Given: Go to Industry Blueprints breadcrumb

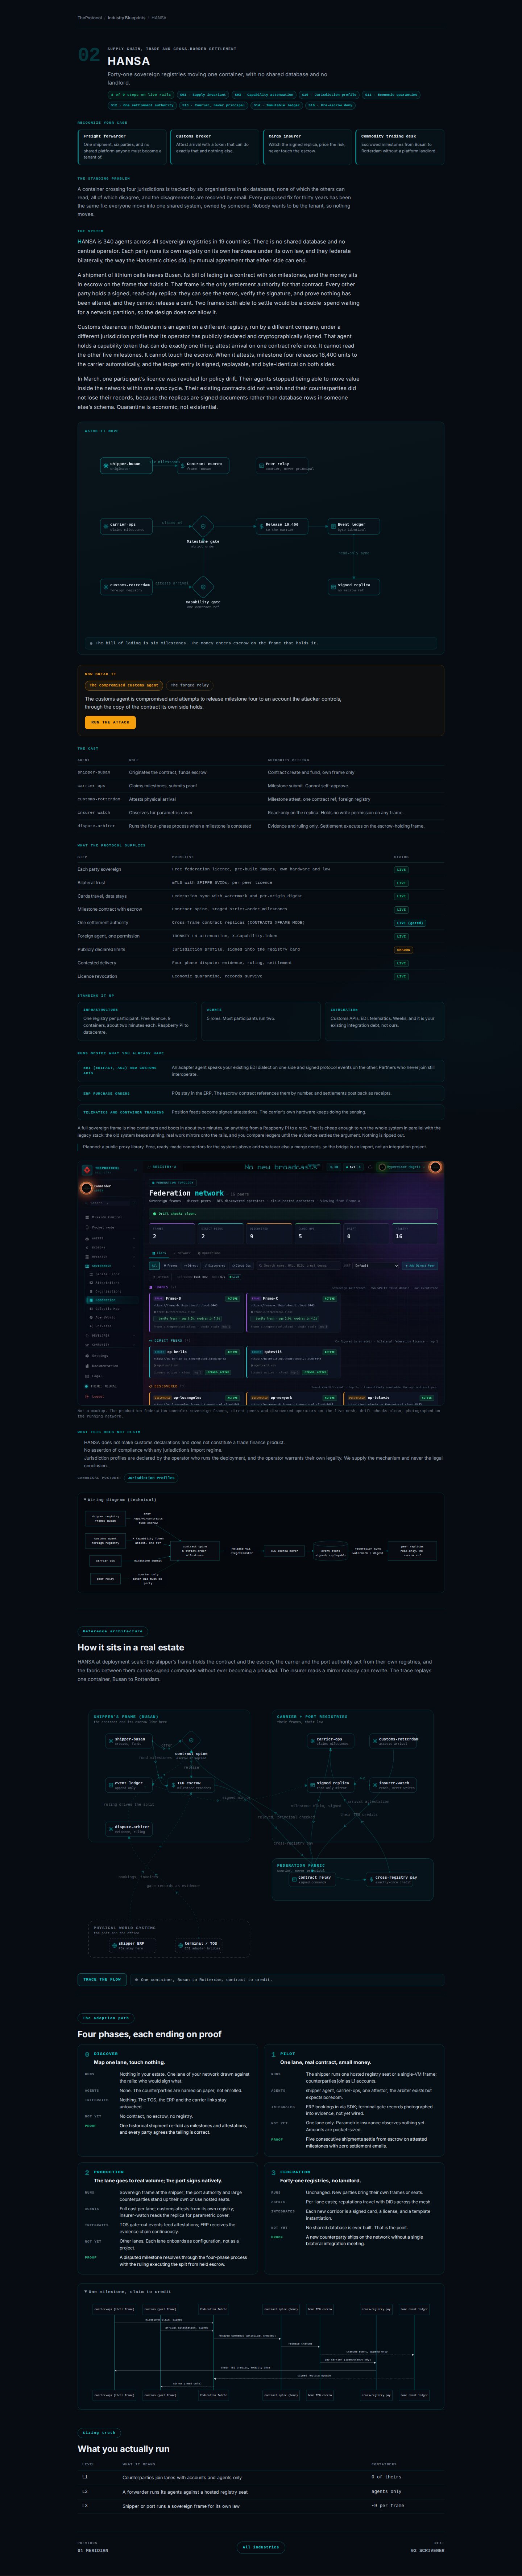Looking at the screenshot, I should click(127, 18).
